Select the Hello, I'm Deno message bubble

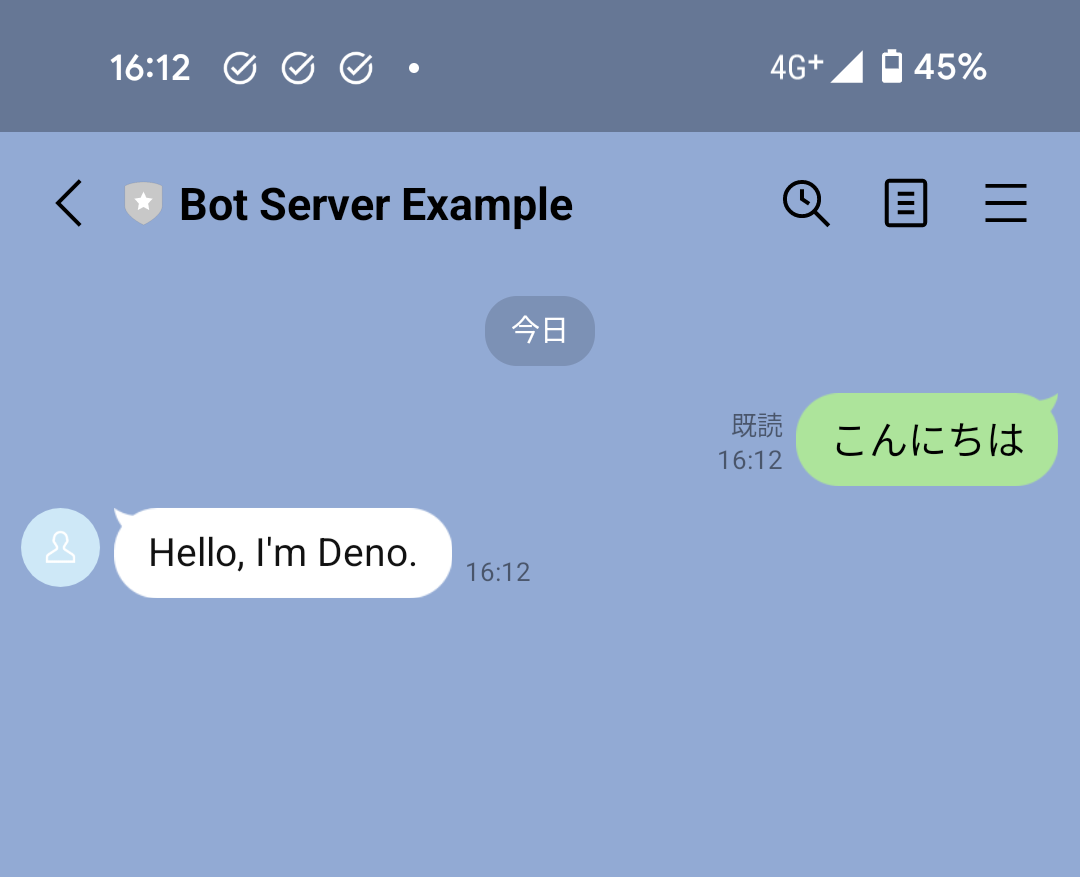[x=282, y=552]
